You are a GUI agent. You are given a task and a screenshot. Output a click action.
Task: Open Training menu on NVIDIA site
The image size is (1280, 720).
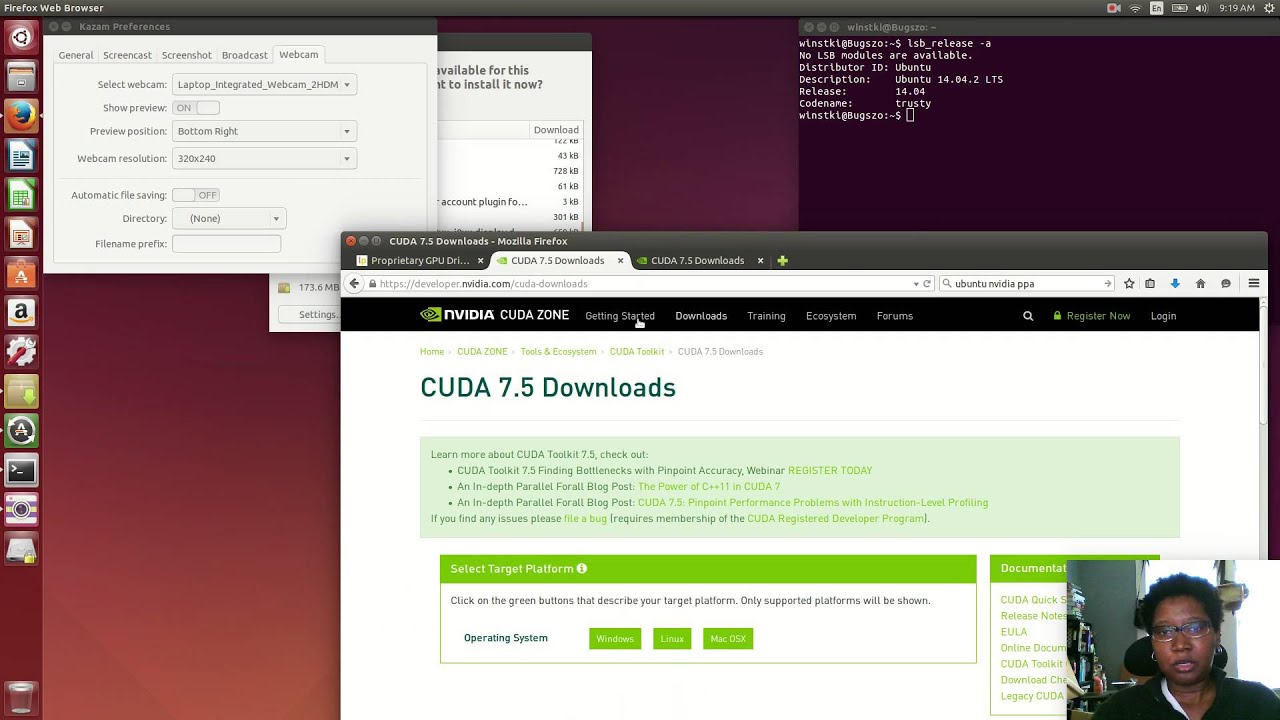[x=766, y=316]
